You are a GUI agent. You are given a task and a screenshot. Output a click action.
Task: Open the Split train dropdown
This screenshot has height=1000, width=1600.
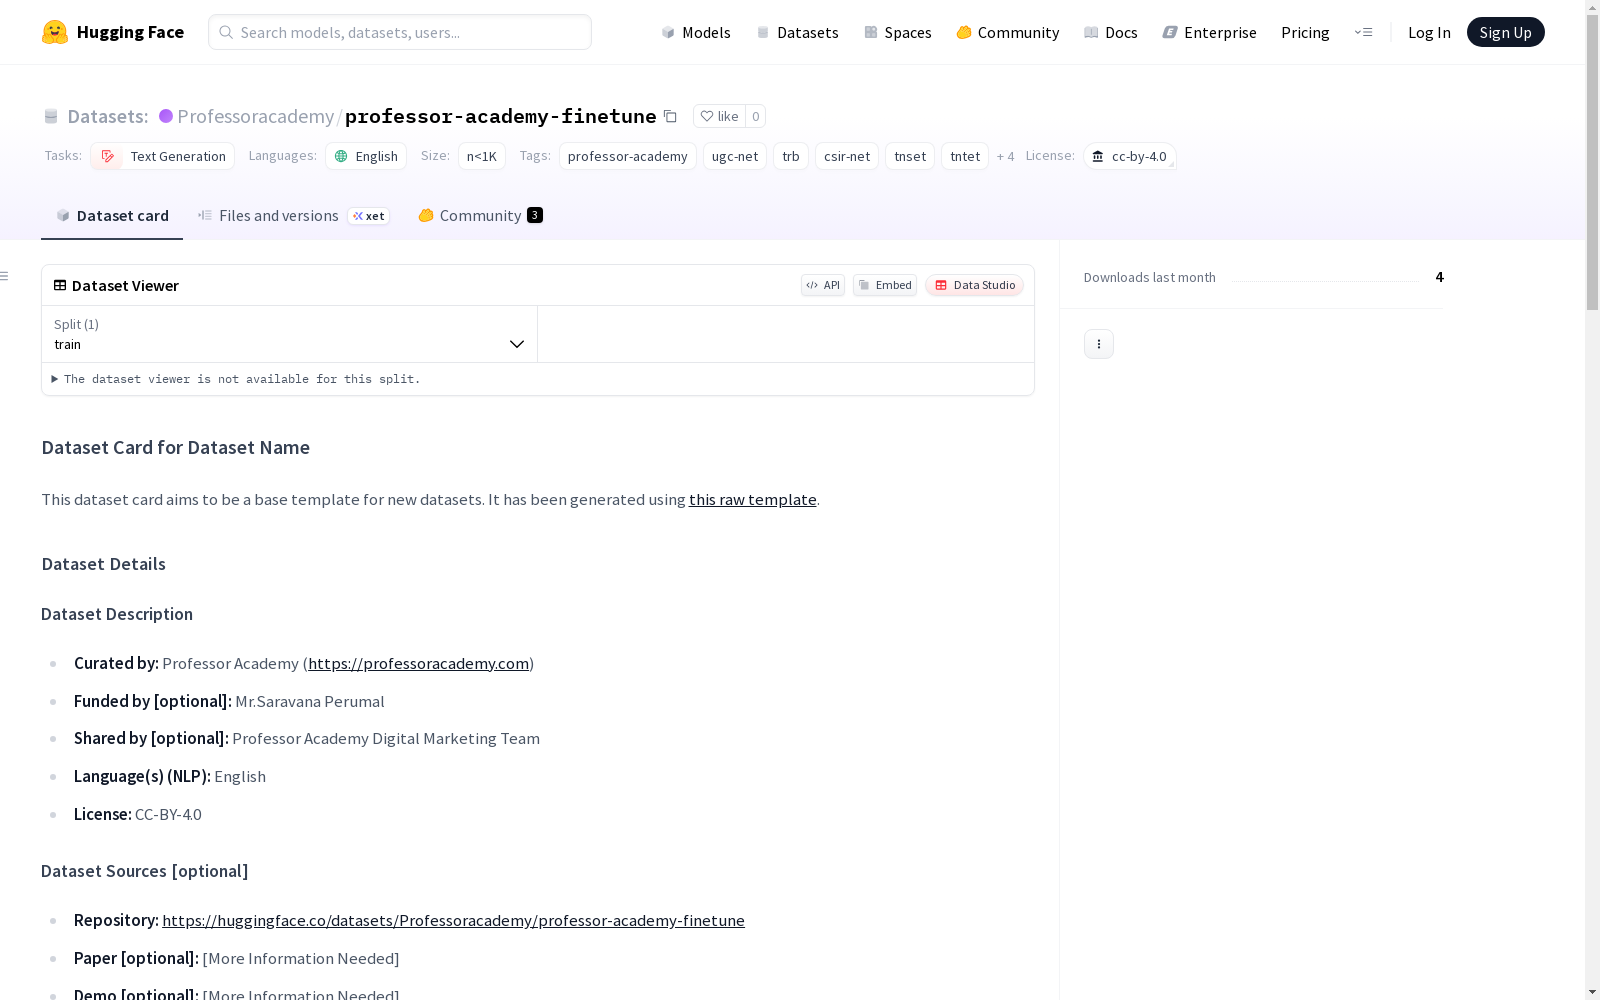(289, 334)
